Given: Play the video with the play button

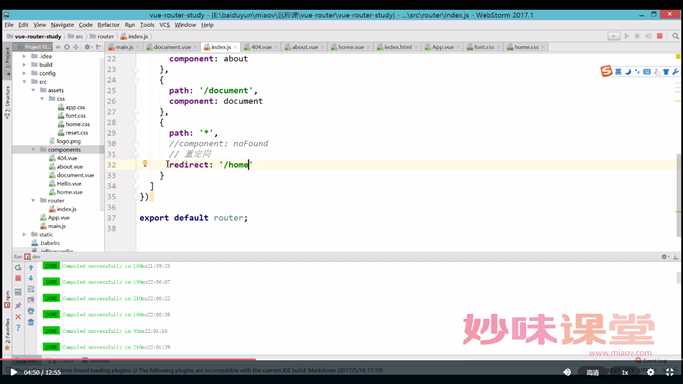Looking at the screenshot, I should pyautogui.click(x=14, y=372).
